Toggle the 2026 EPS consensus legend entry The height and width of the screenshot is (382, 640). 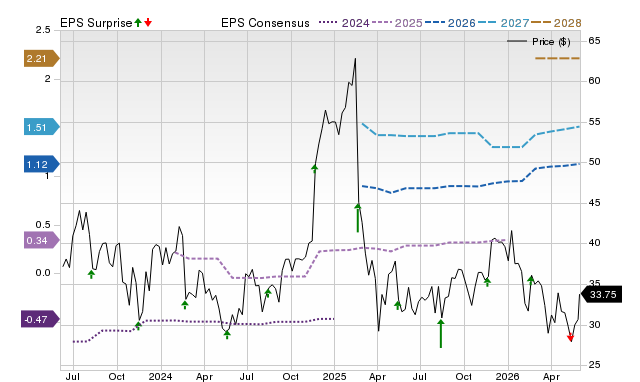point(450,23)
